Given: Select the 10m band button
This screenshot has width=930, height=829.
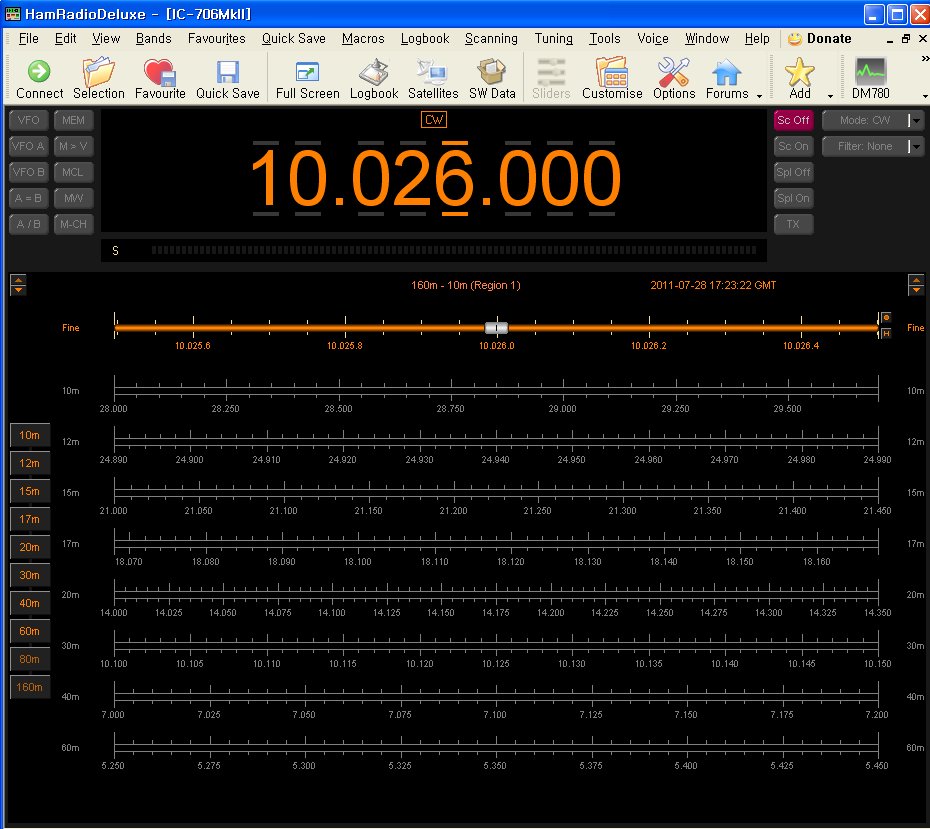Looking at the screenshot, I should coord(30,435).
